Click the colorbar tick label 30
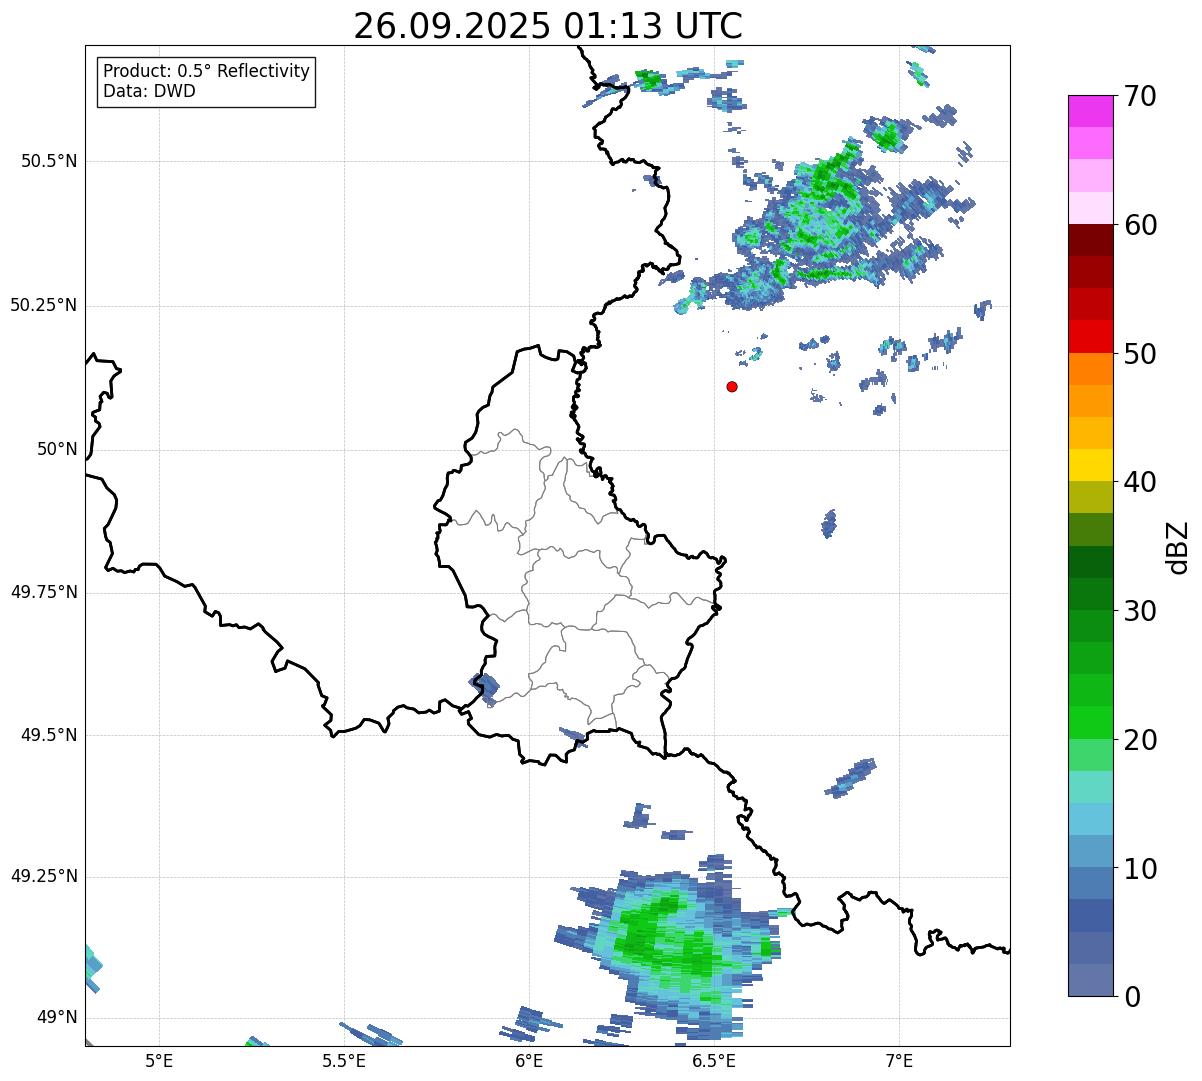Screen dimensions: 1202x1081 click(x=1139, y=611)
